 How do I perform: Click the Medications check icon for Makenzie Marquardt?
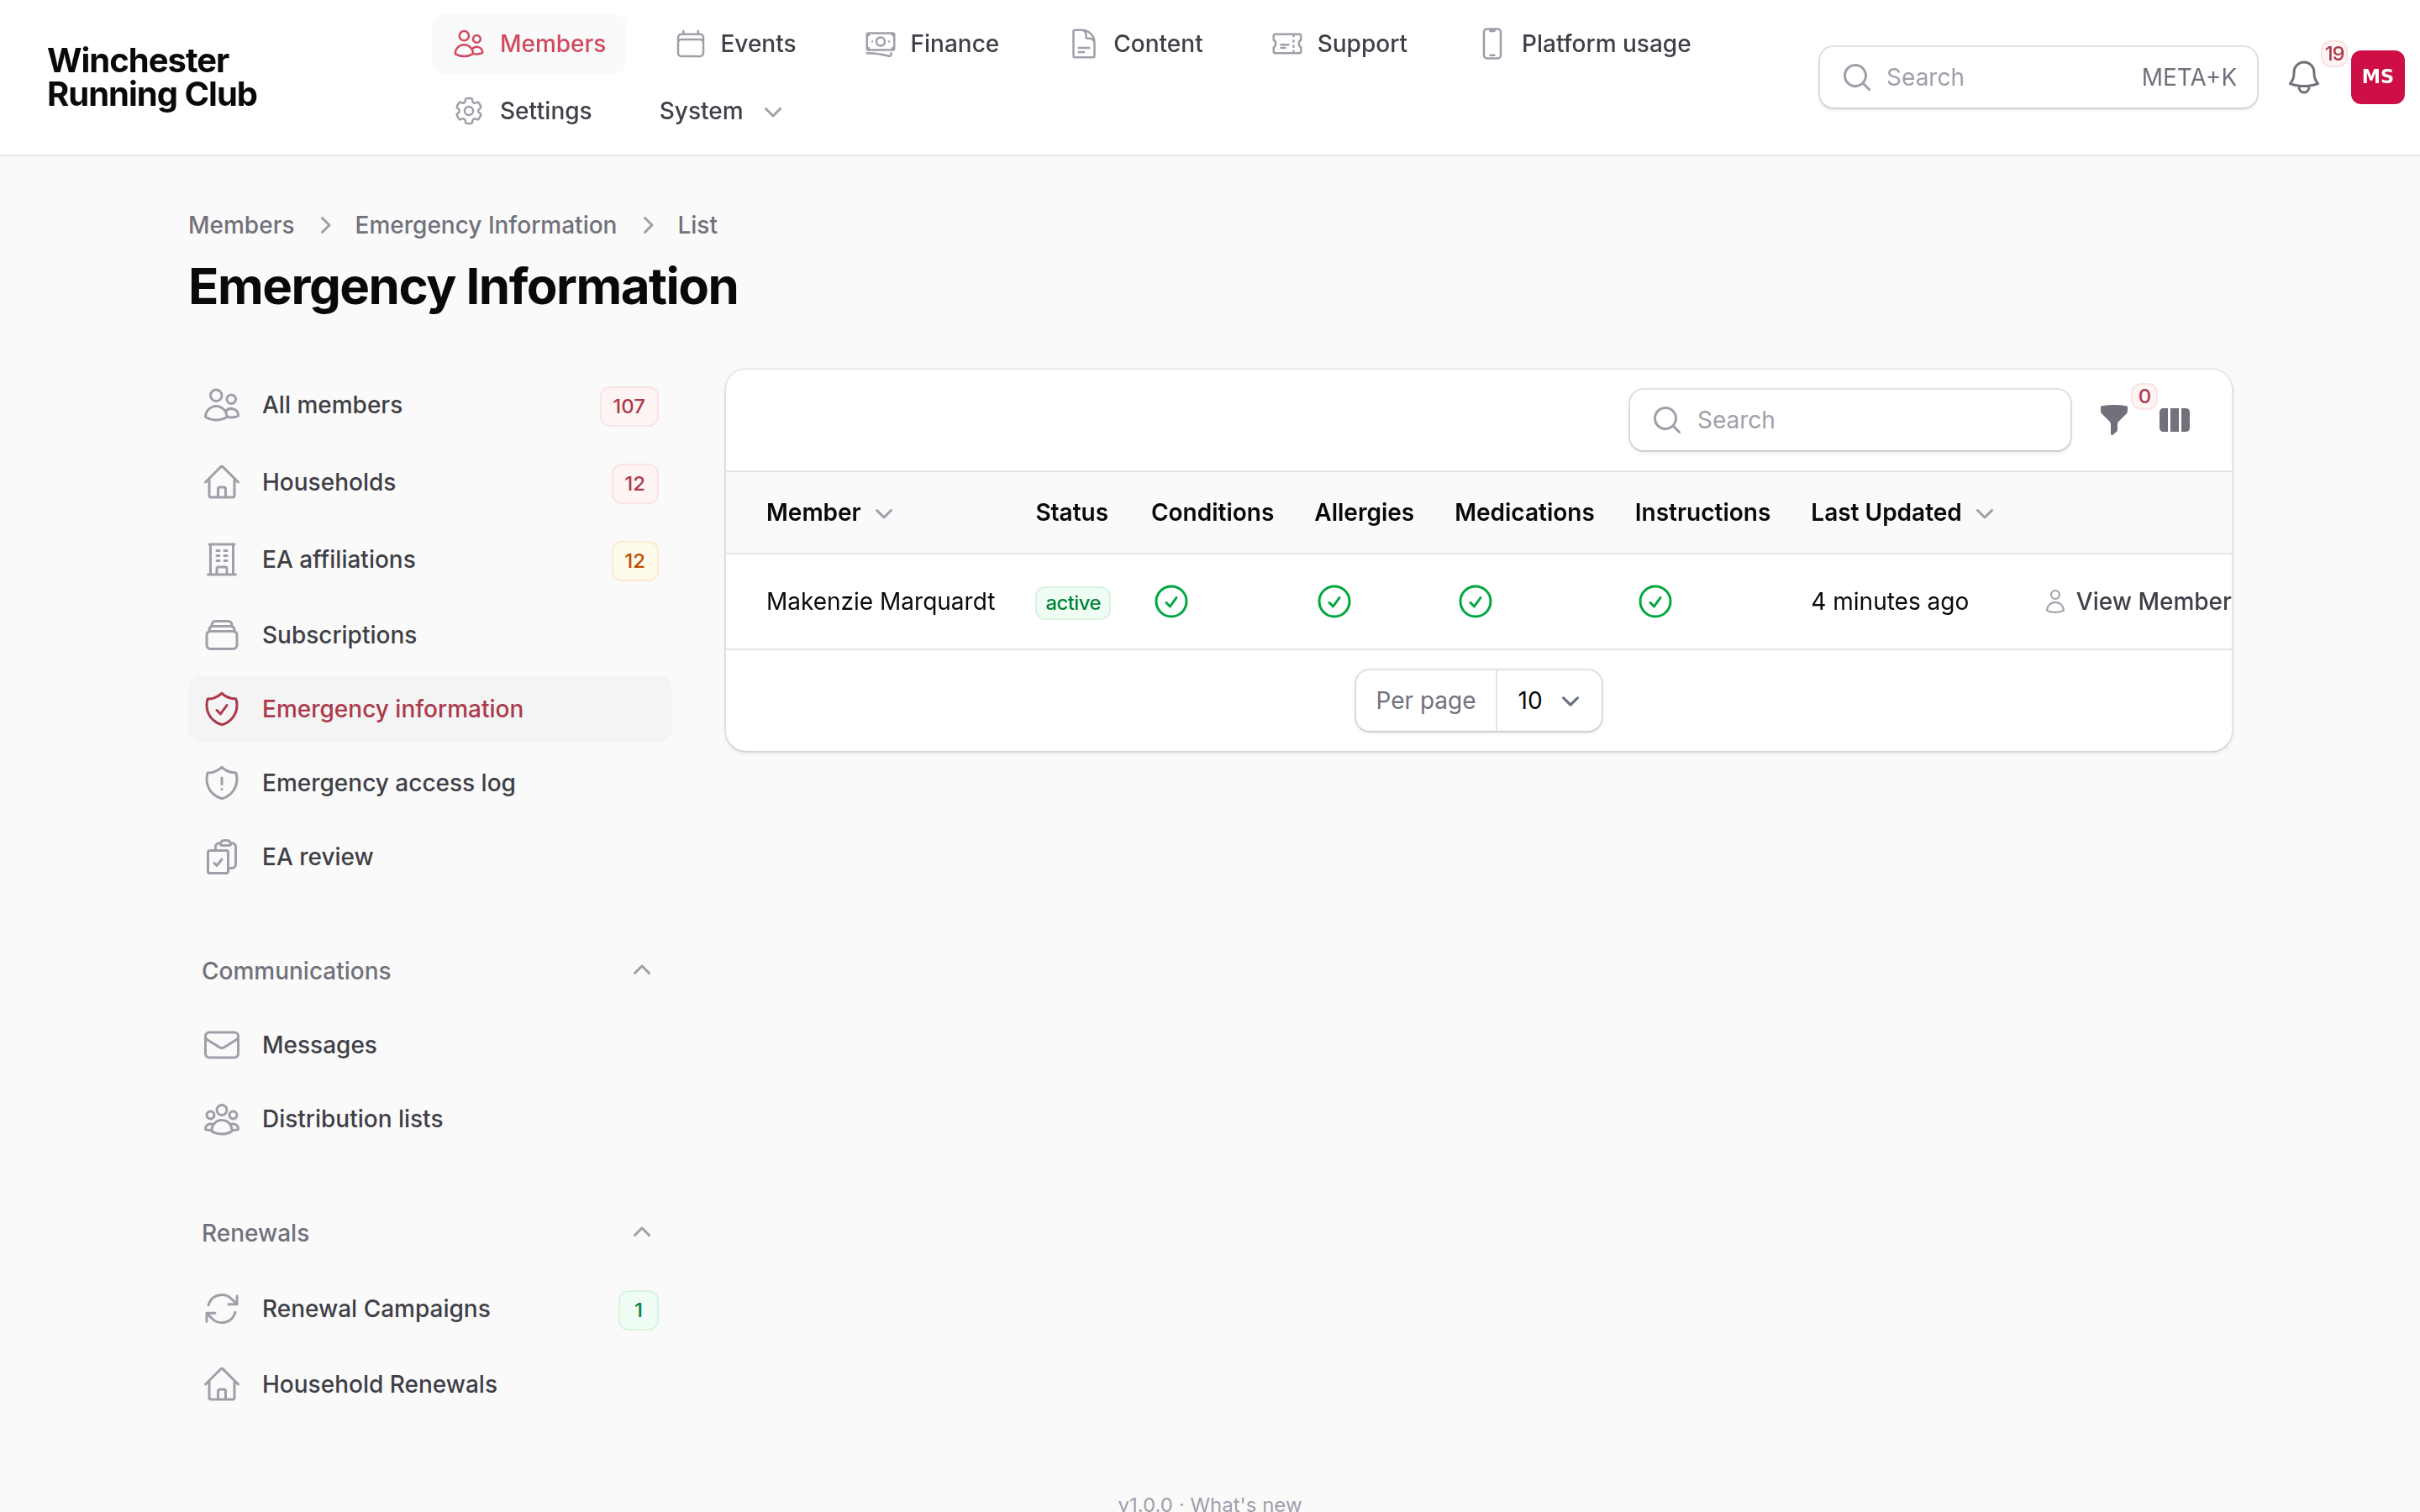(1475, 601)
